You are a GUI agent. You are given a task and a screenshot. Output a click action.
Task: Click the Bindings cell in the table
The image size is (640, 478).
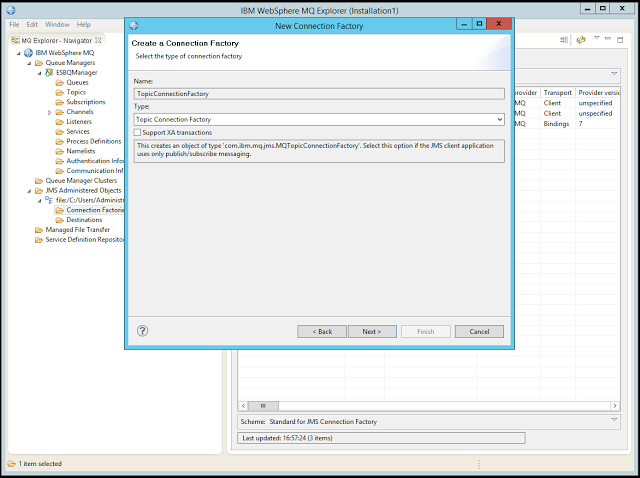pyautogui.click(x=556, y=124)
